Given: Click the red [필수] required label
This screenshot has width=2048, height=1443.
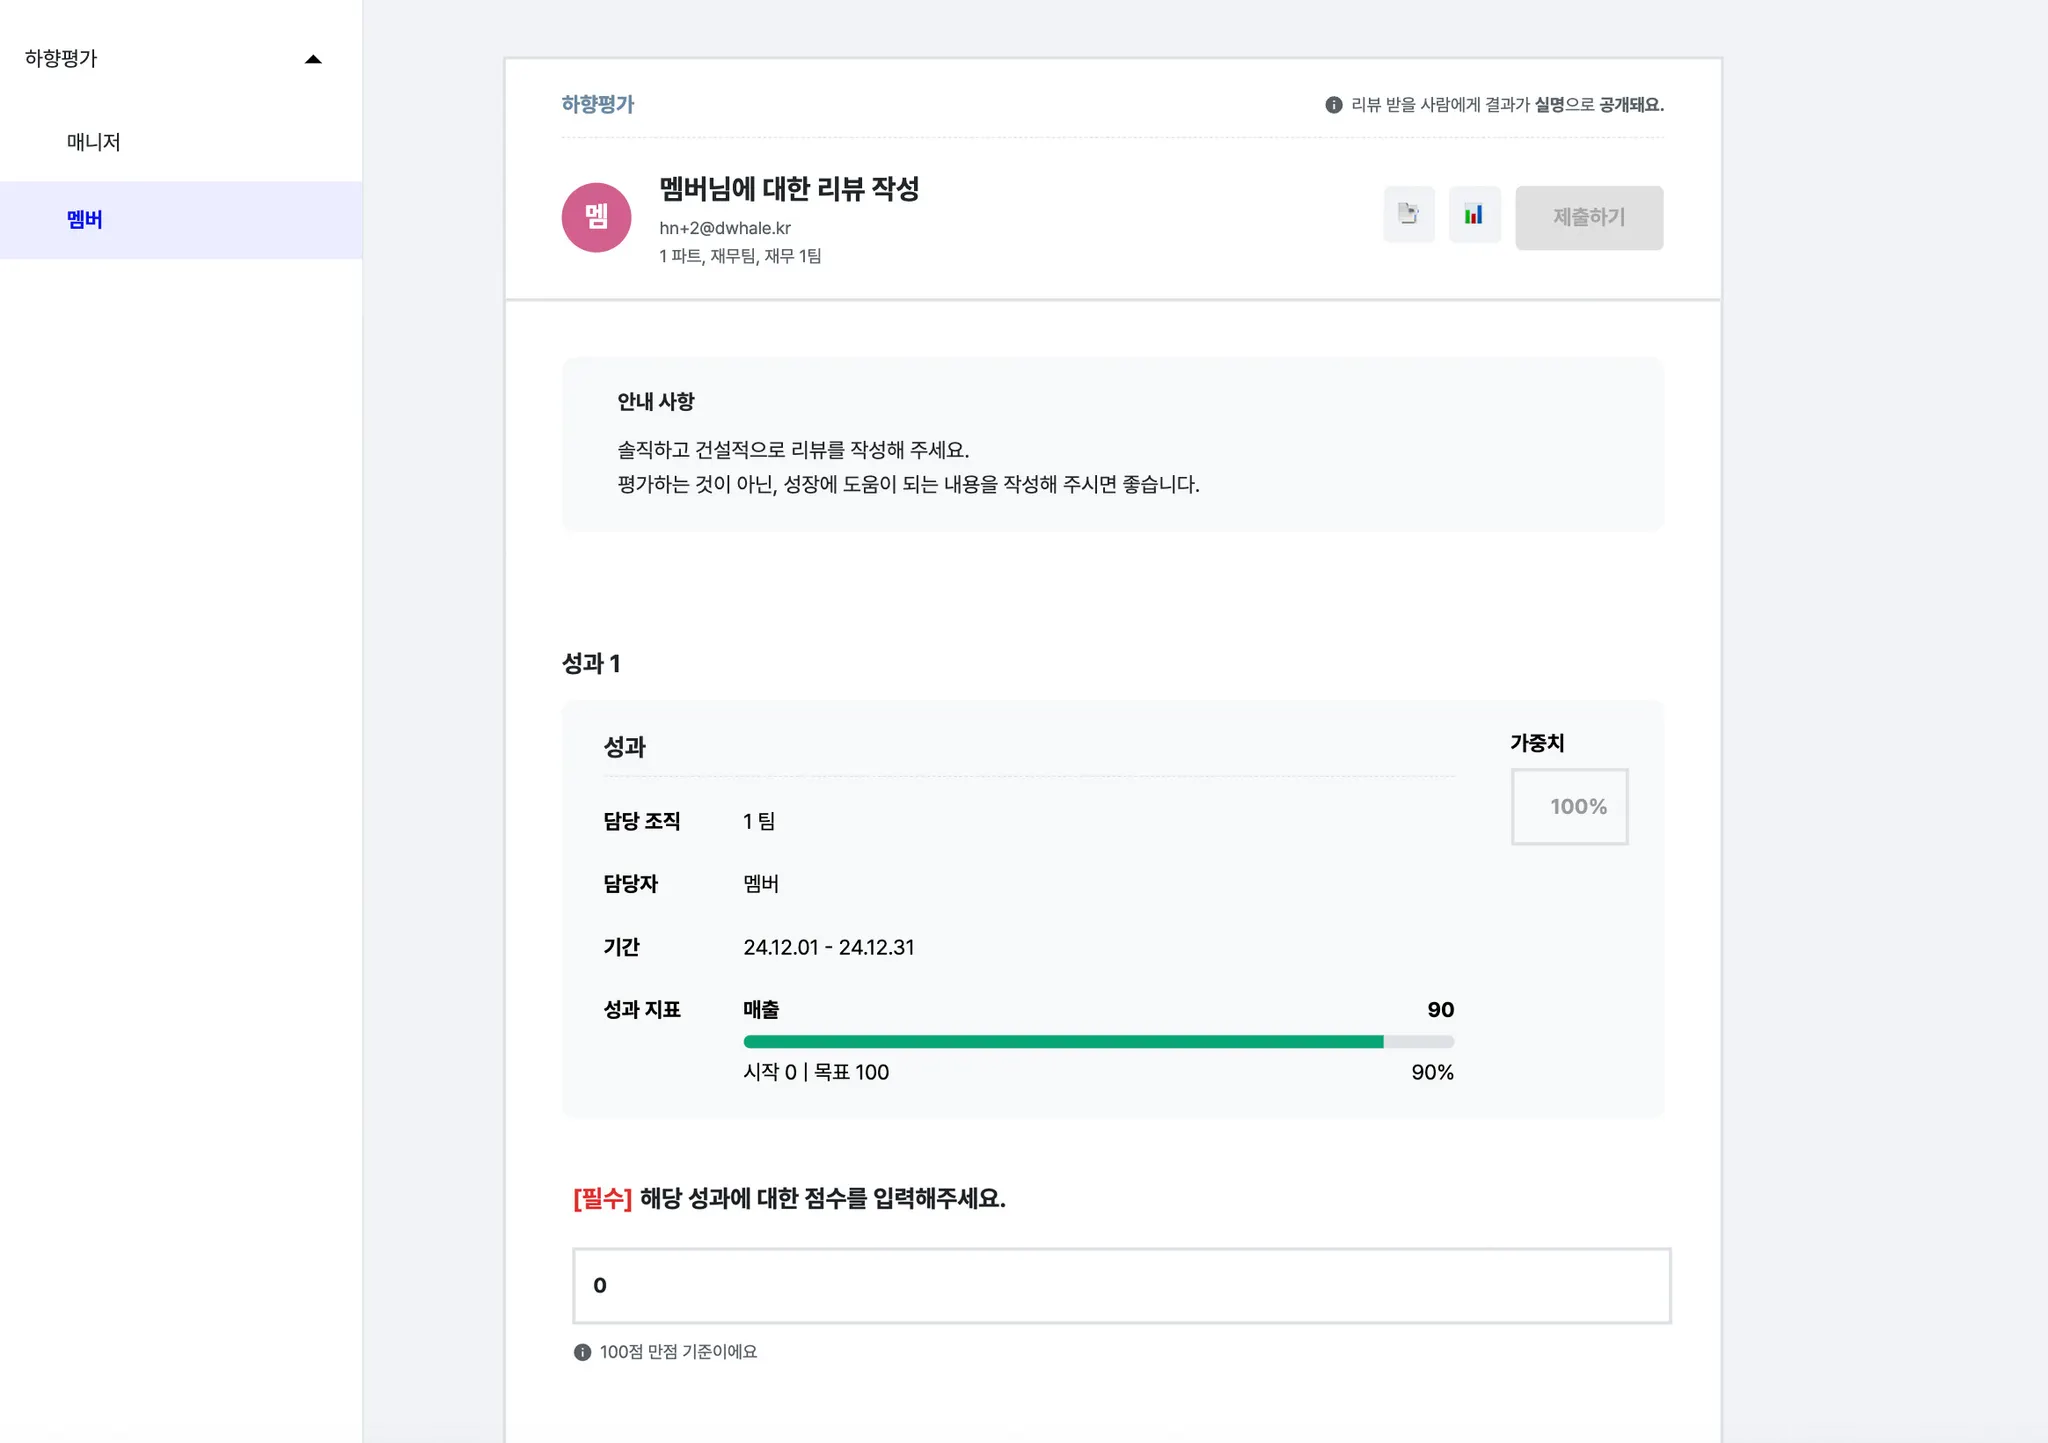Looking at the screenshot, I should tap(602, 1198).
